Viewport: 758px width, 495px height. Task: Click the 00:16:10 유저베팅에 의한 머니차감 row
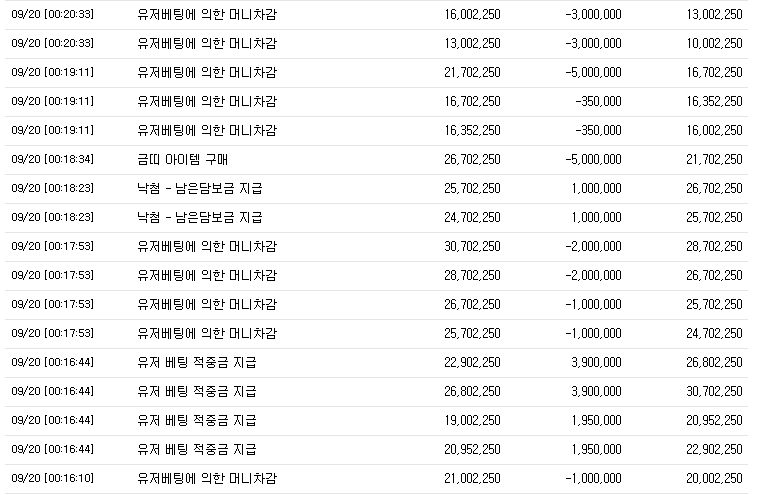point(376,479)
